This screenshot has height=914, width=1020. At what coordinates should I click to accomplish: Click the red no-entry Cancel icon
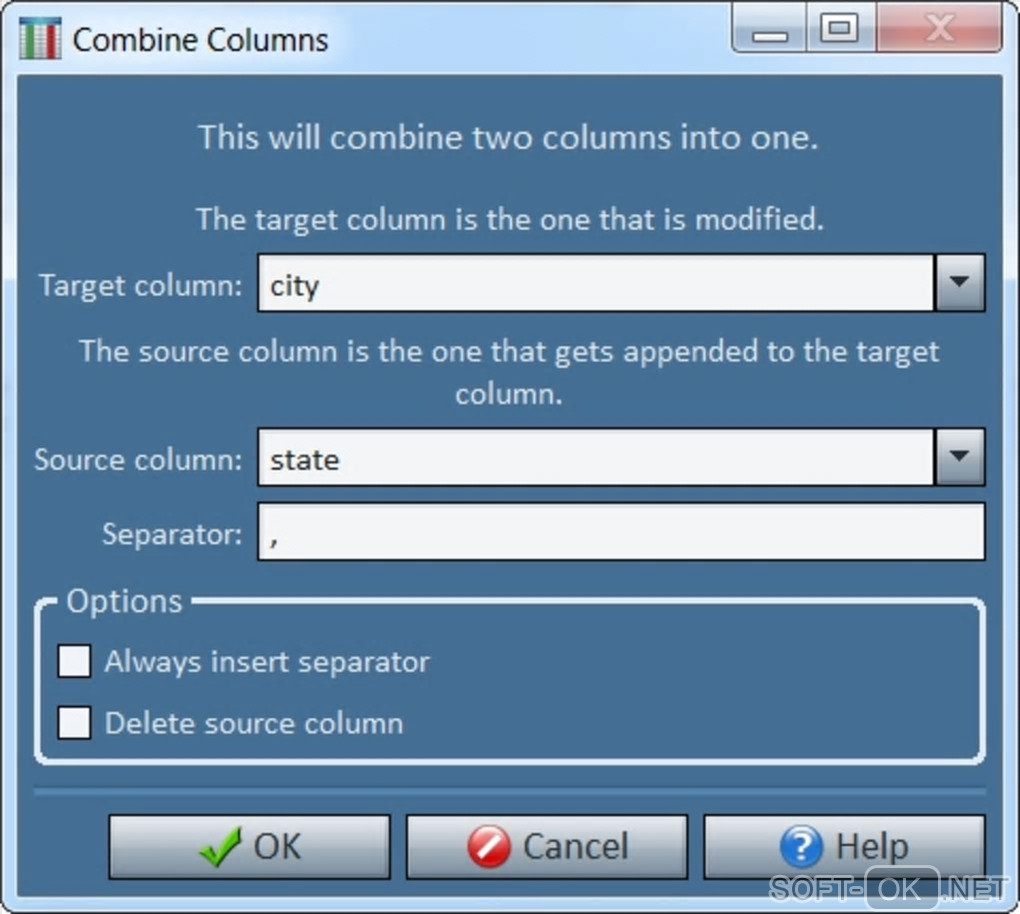pos(489,847)
